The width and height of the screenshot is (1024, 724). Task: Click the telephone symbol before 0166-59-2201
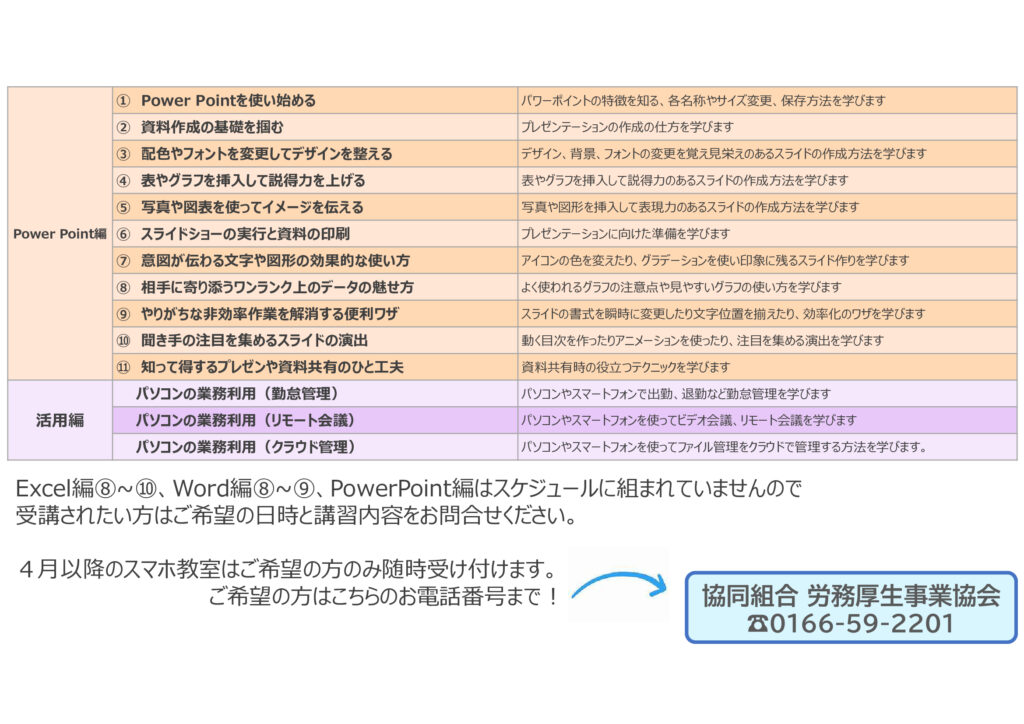pyautogui.click(x=757, y=624)
